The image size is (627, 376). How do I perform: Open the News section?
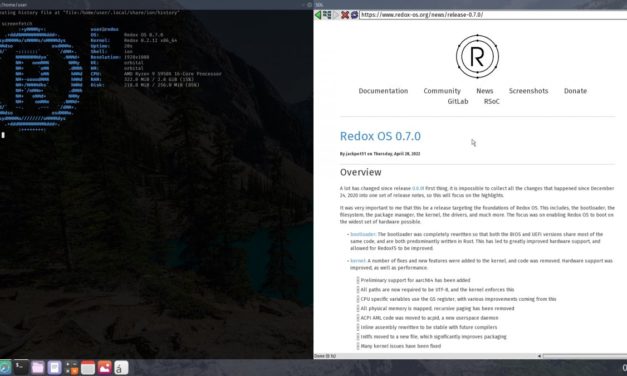point(485,91)
